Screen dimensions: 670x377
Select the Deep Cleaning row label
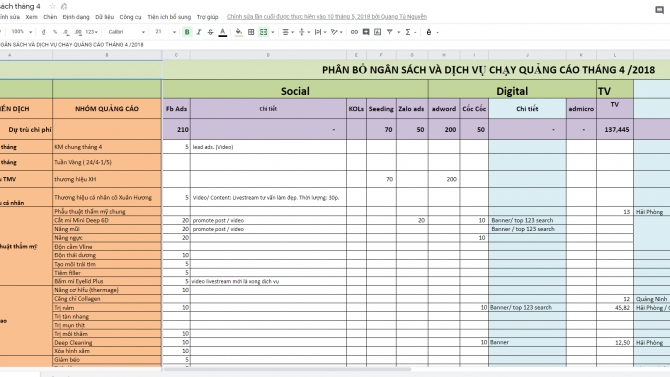point(107,342)
